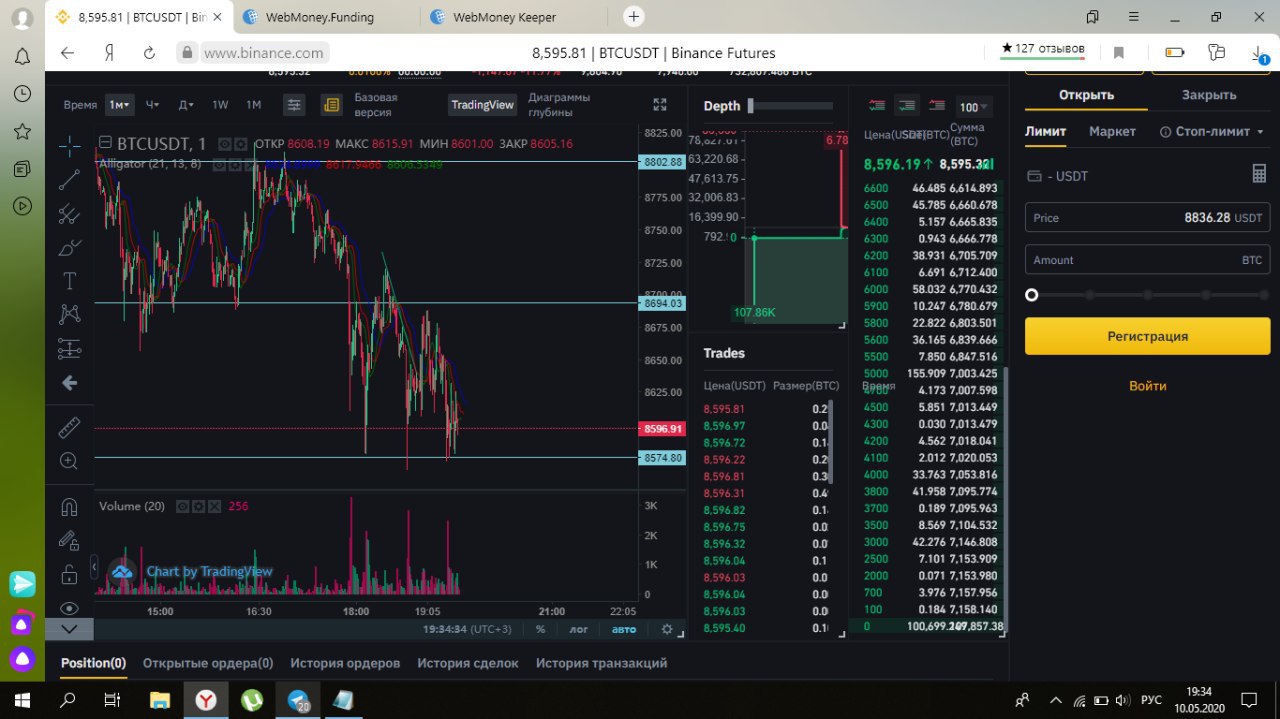The height and width of the screenshot is (719, 1280).
Task: Select the text annotation tool
Action: 69,281
